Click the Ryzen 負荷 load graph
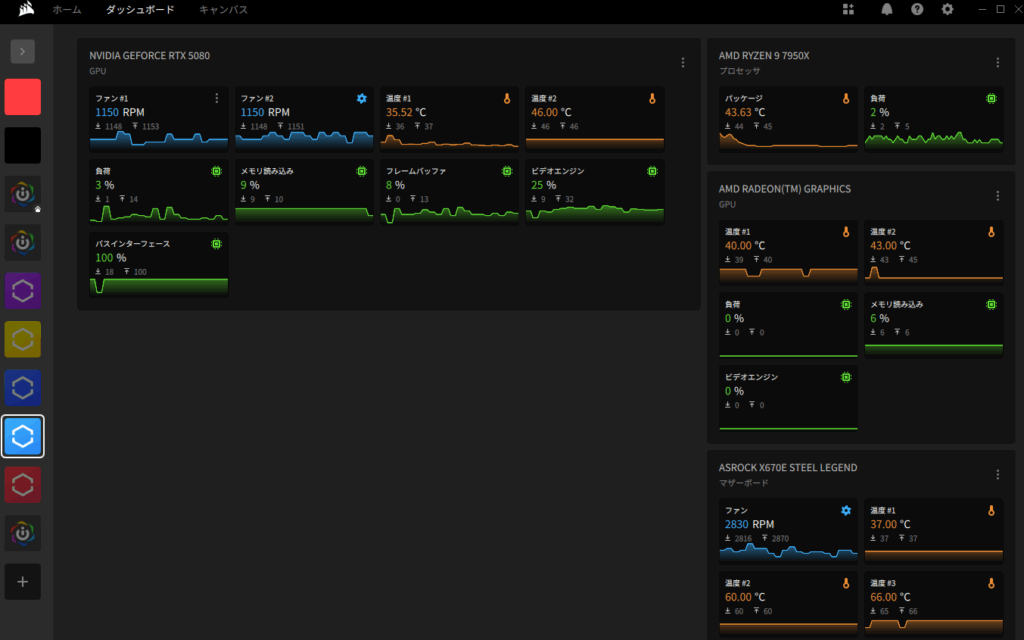1024x640 pixels. click(x=934, y=139)
